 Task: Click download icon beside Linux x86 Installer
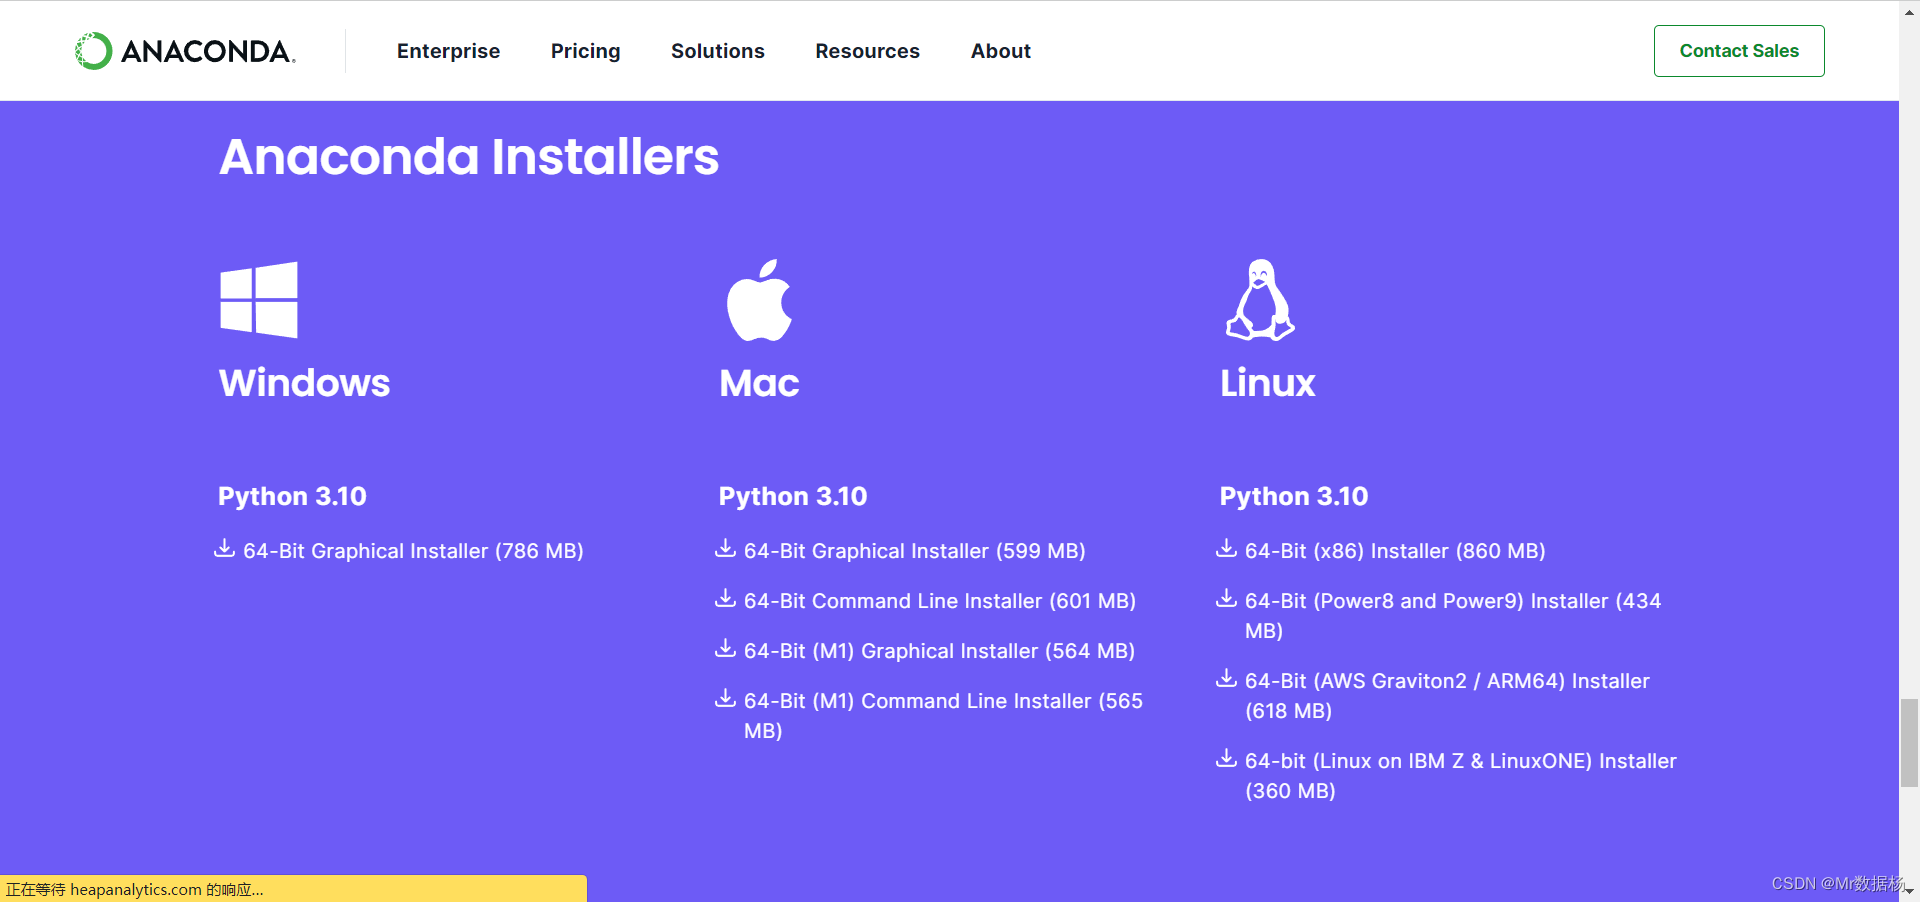coord(1226,549)
